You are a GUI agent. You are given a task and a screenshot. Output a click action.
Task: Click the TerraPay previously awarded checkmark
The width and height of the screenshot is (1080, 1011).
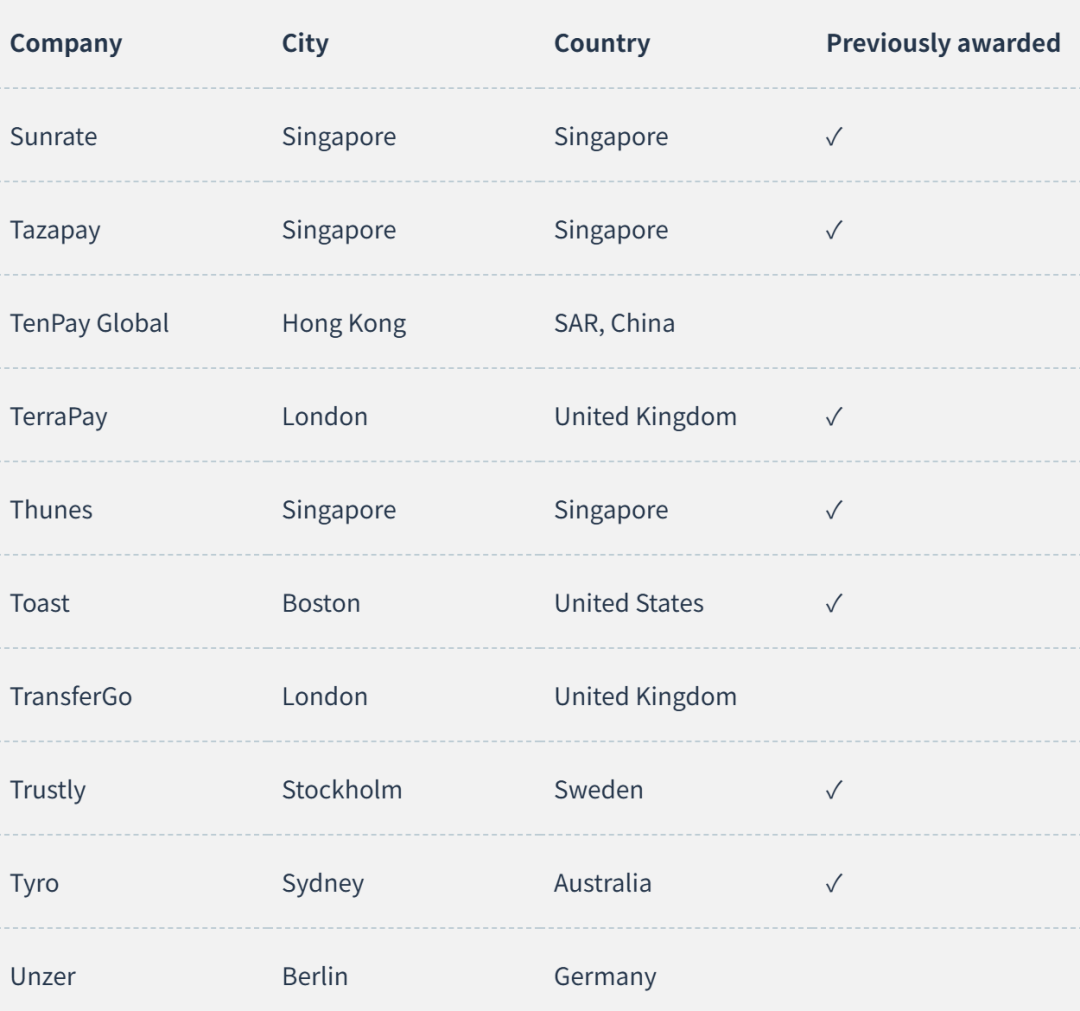(833, 417)
